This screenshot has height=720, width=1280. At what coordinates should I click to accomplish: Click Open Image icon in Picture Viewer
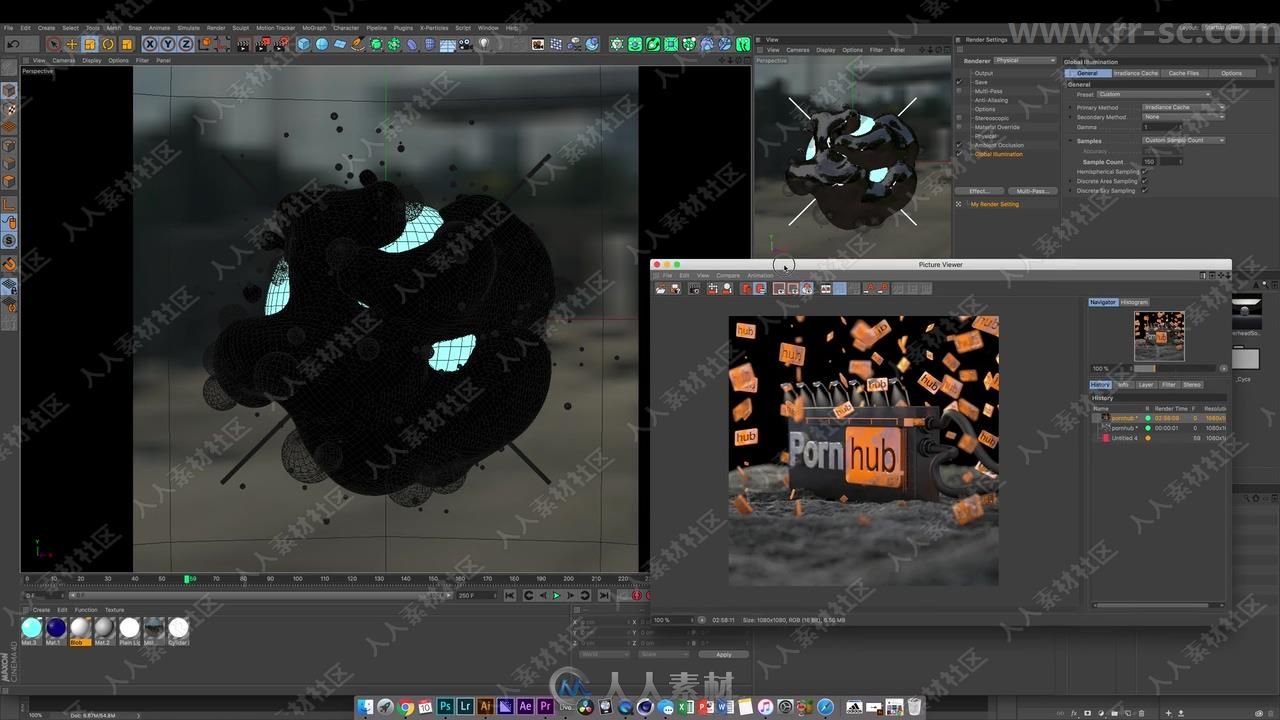[x=661, y=289]
